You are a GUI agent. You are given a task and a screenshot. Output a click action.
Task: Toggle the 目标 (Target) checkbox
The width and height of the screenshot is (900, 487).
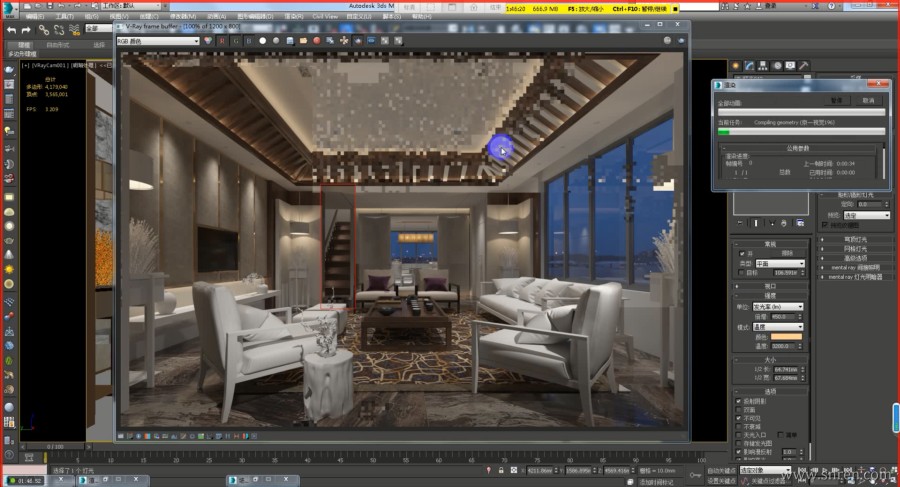[x=742, y=273]
